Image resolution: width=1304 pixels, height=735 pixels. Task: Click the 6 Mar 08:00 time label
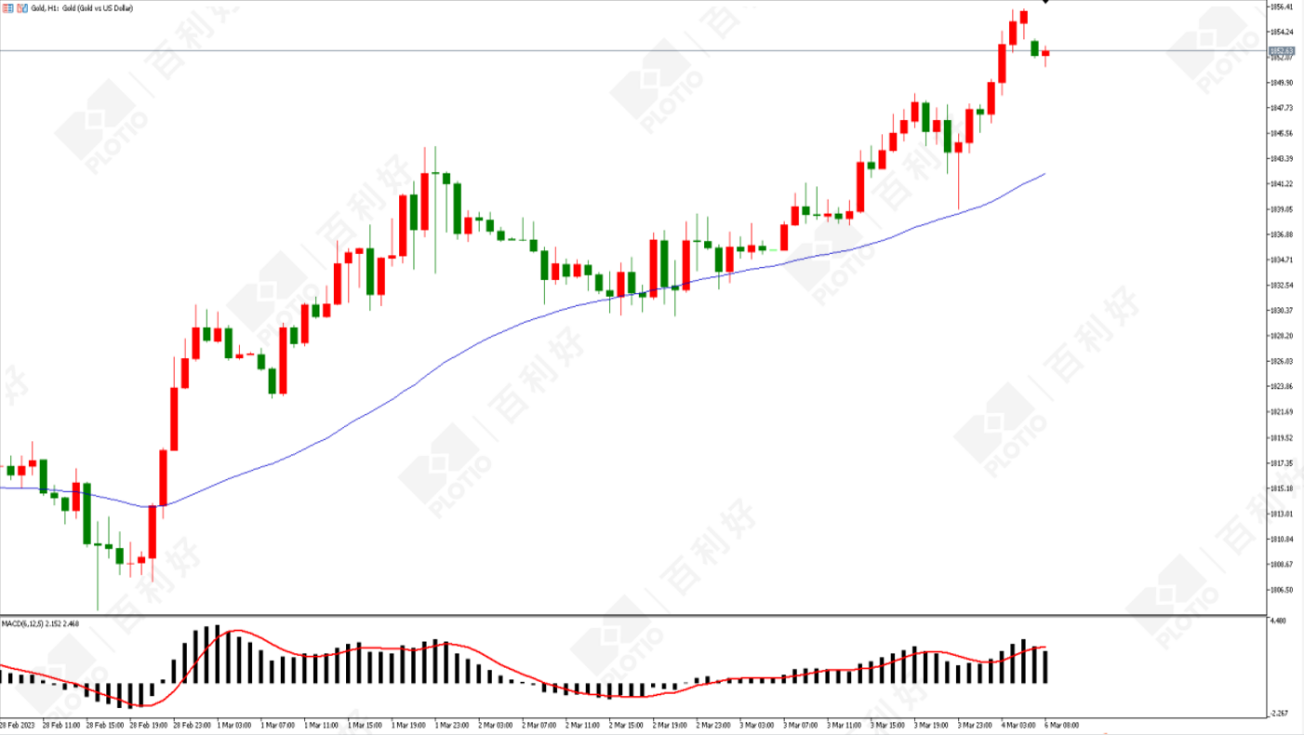(x=1061, y=724)
